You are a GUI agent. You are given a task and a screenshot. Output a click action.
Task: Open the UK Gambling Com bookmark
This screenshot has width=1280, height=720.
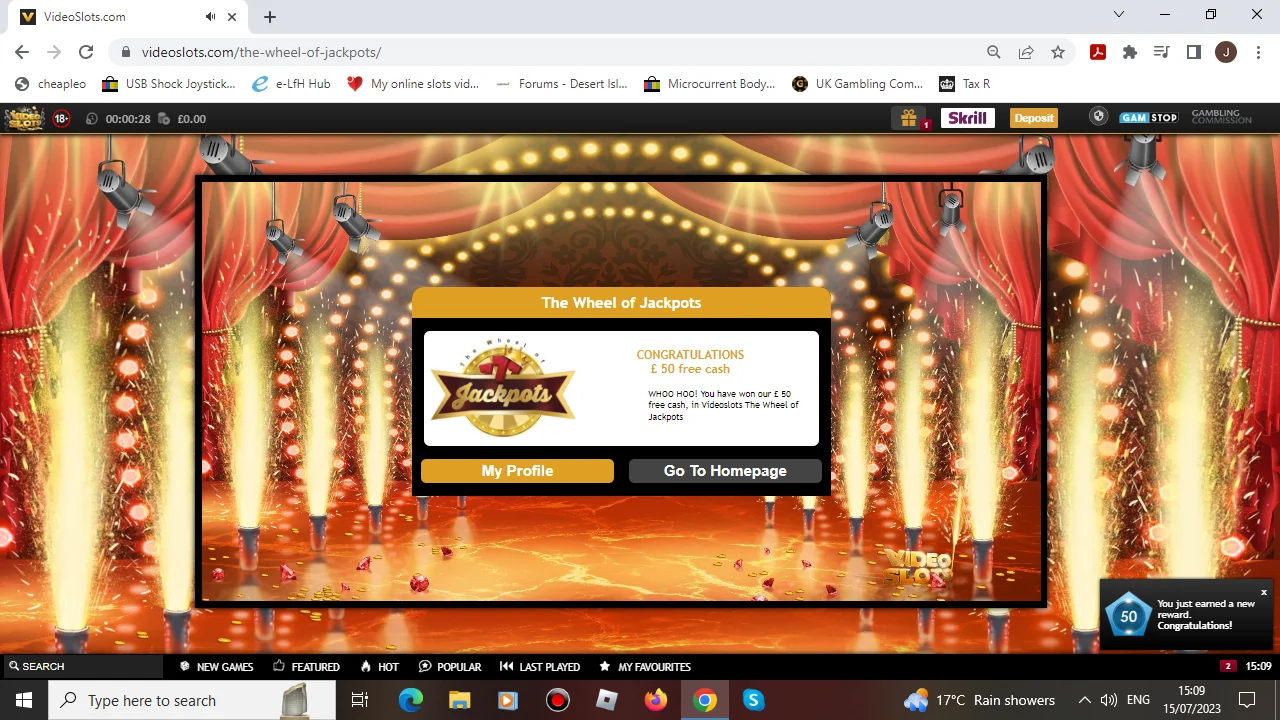point(858,84)
